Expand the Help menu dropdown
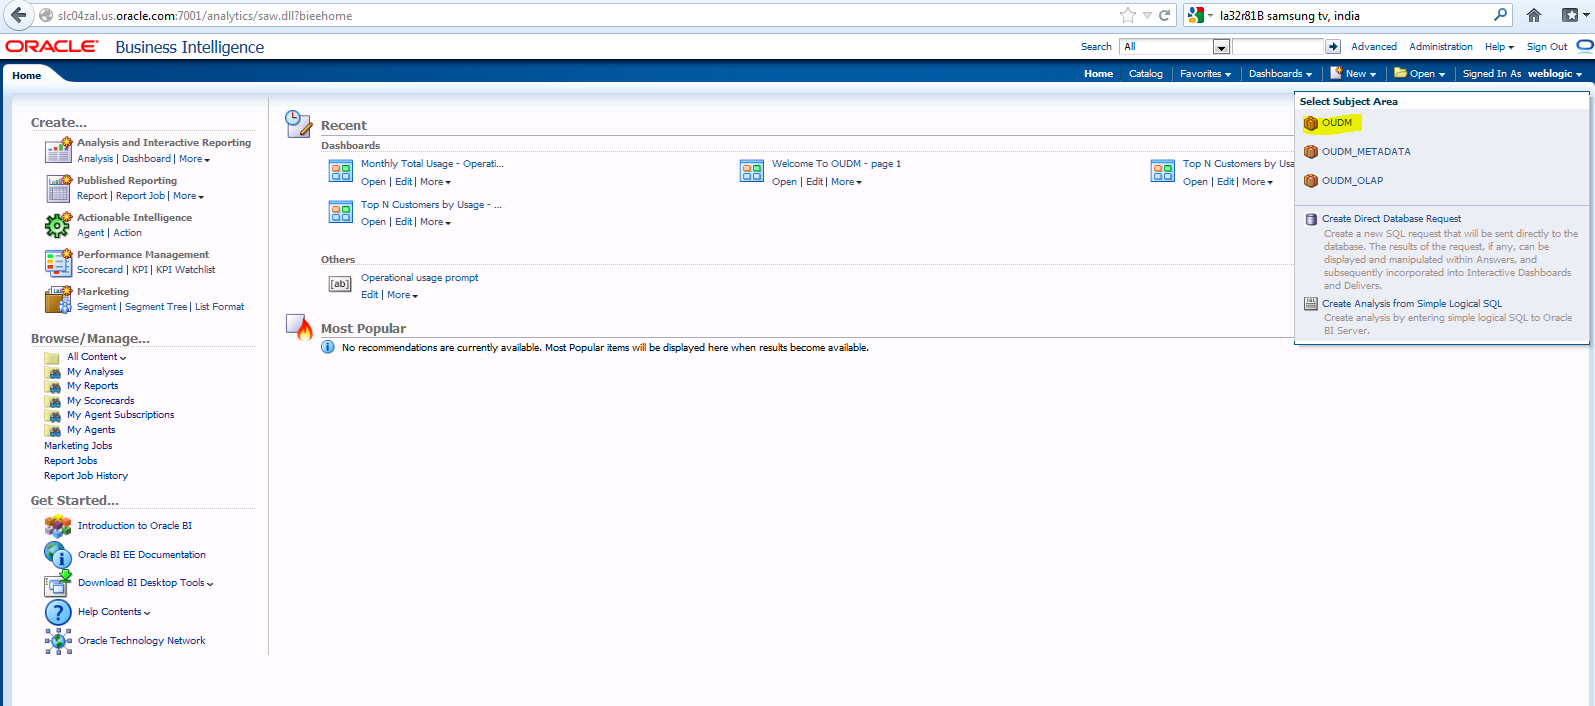This screenshot has height=706, width=1595. tap(1499, 47)
